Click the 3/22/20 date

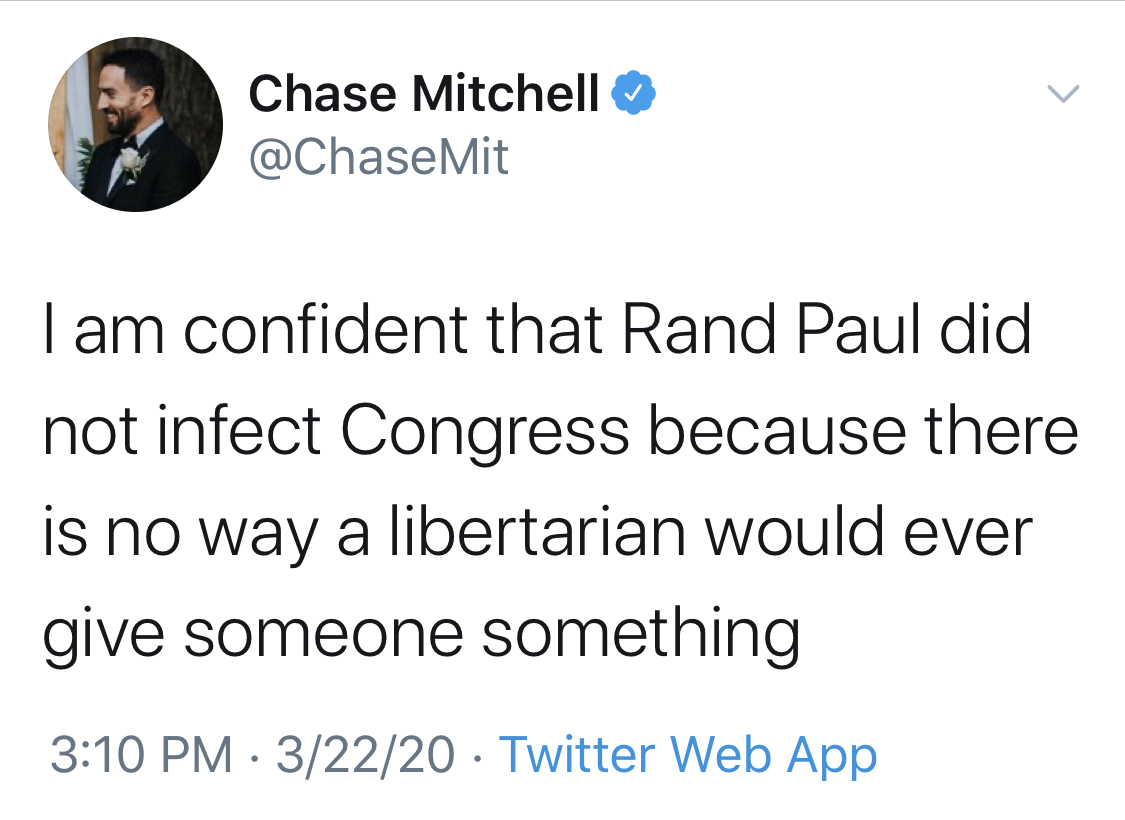point(365,754)
